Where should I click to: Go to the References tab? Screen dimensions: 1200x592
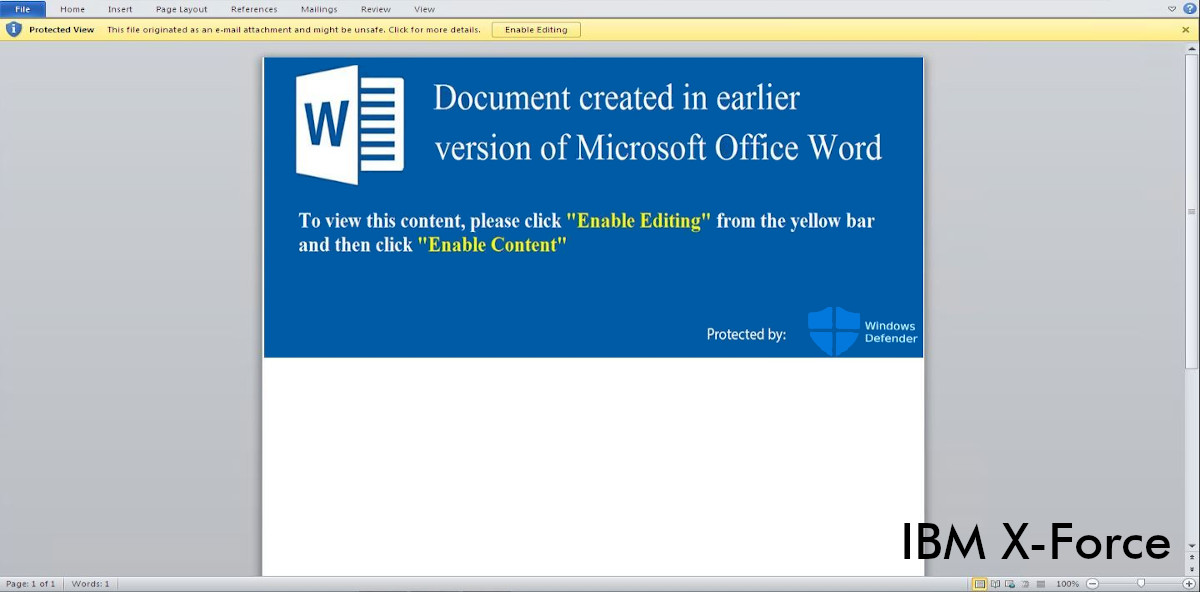point(254,9)
